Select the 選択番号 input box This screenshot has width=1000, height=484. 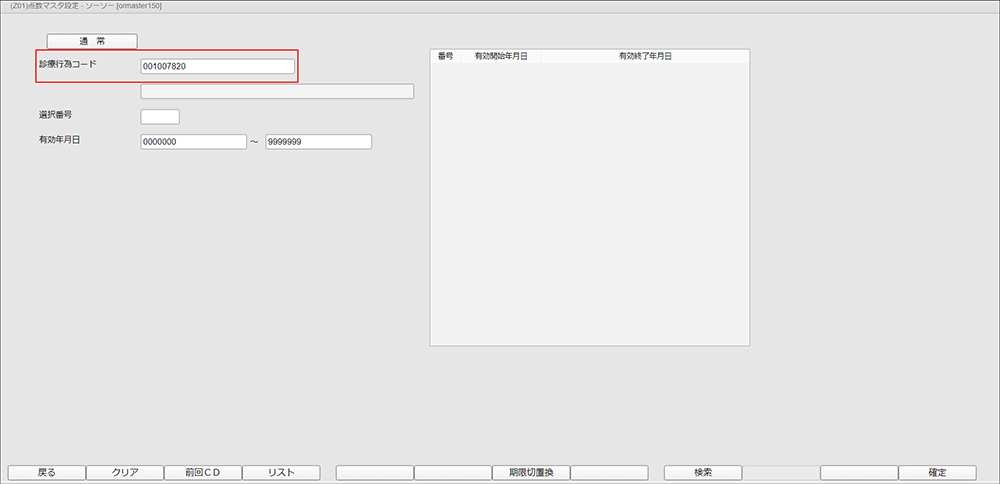(160, 117)
